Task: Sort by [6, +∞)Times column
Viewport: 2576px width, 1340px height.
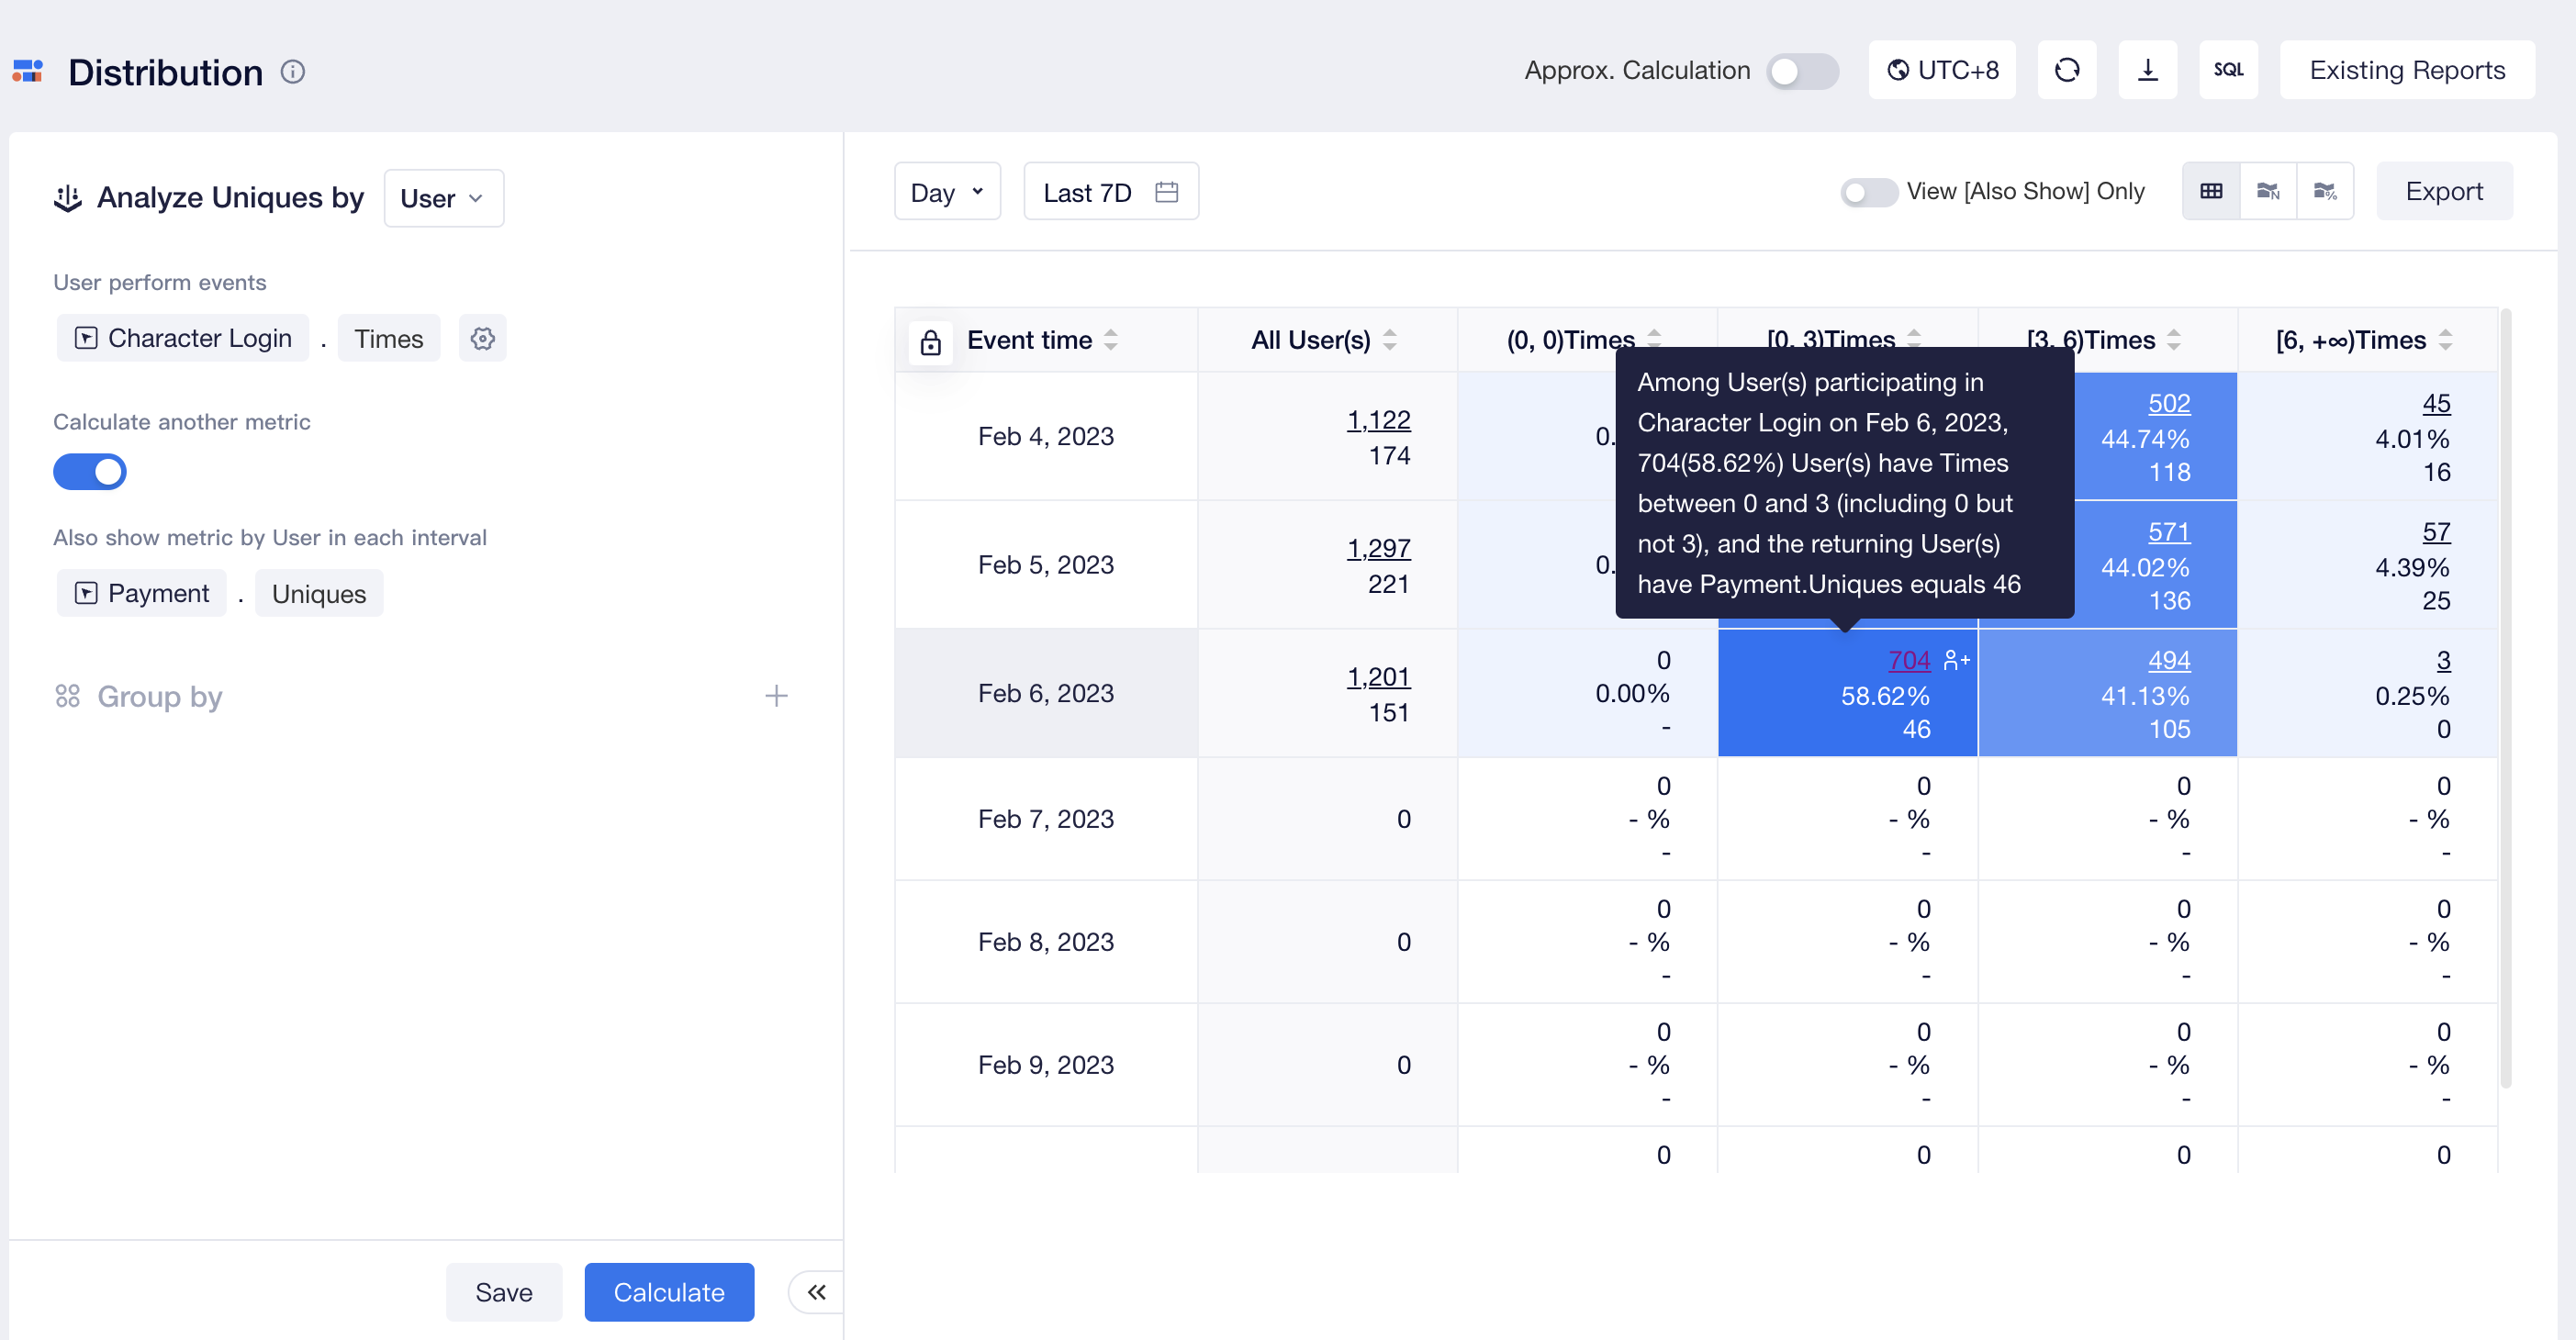Action: (2445, 340)
